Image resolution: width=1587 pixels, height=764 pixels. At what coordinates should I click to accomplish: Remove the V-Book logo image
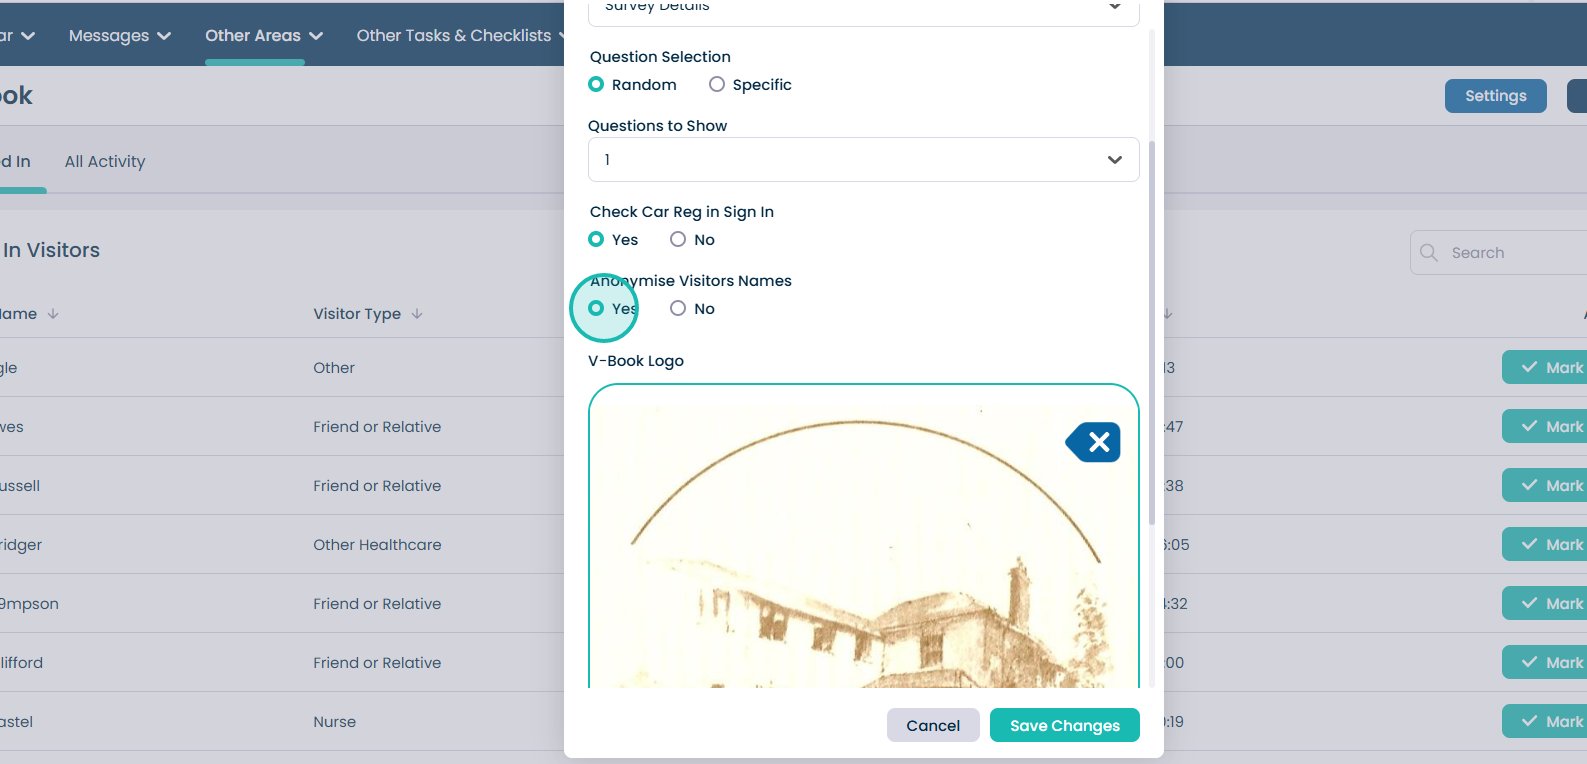coord(1094,442)
